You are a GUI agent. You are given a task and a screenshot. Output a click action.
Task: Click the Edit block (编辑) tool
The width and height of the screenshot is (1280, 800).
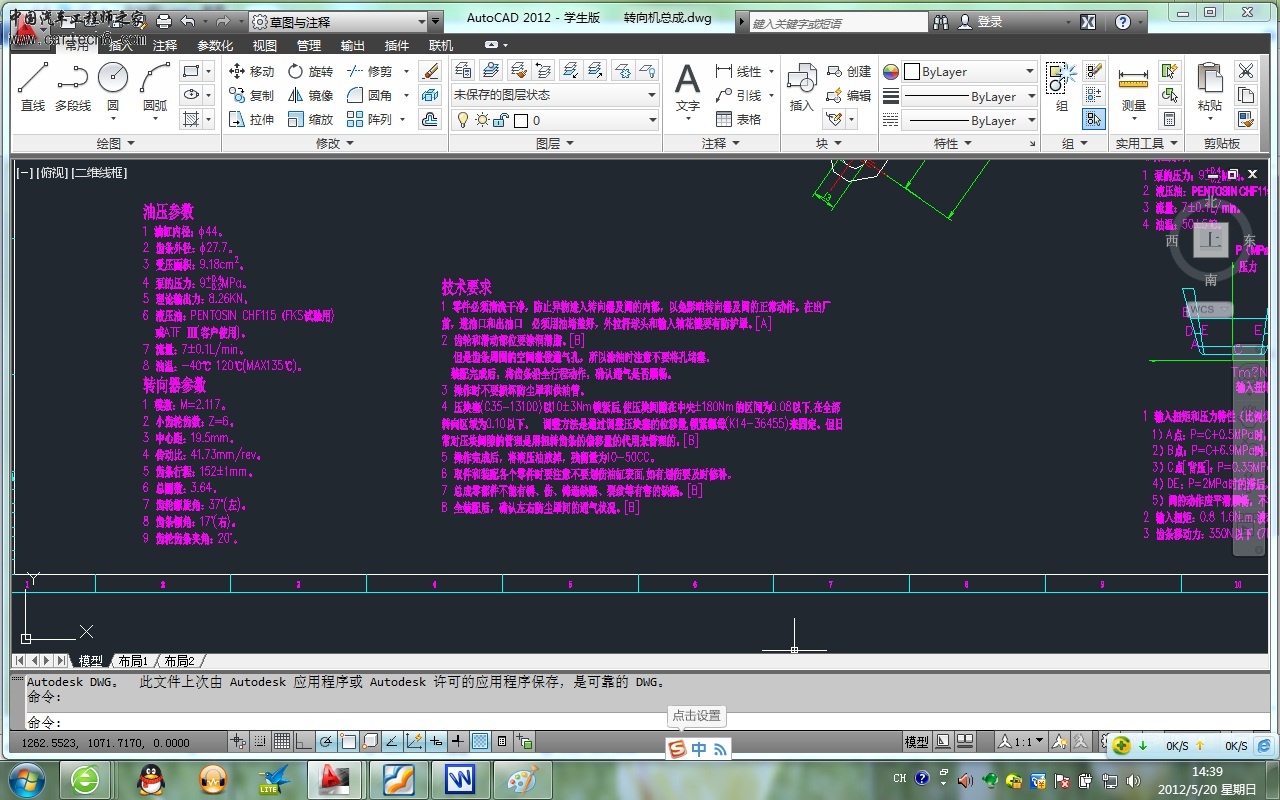849,95
